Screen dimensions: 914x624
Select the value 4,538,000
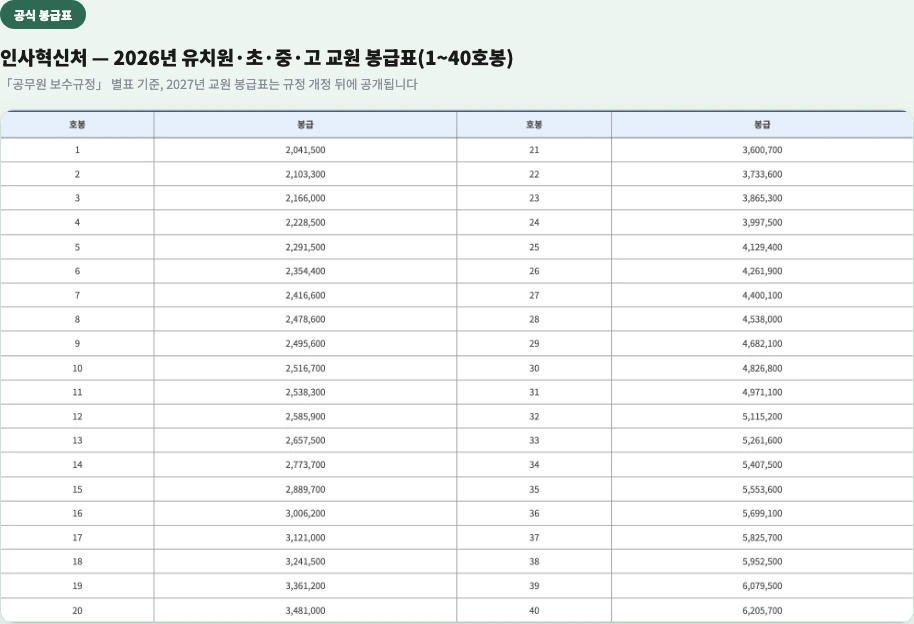pyautogui.click(x=762, y=320)
